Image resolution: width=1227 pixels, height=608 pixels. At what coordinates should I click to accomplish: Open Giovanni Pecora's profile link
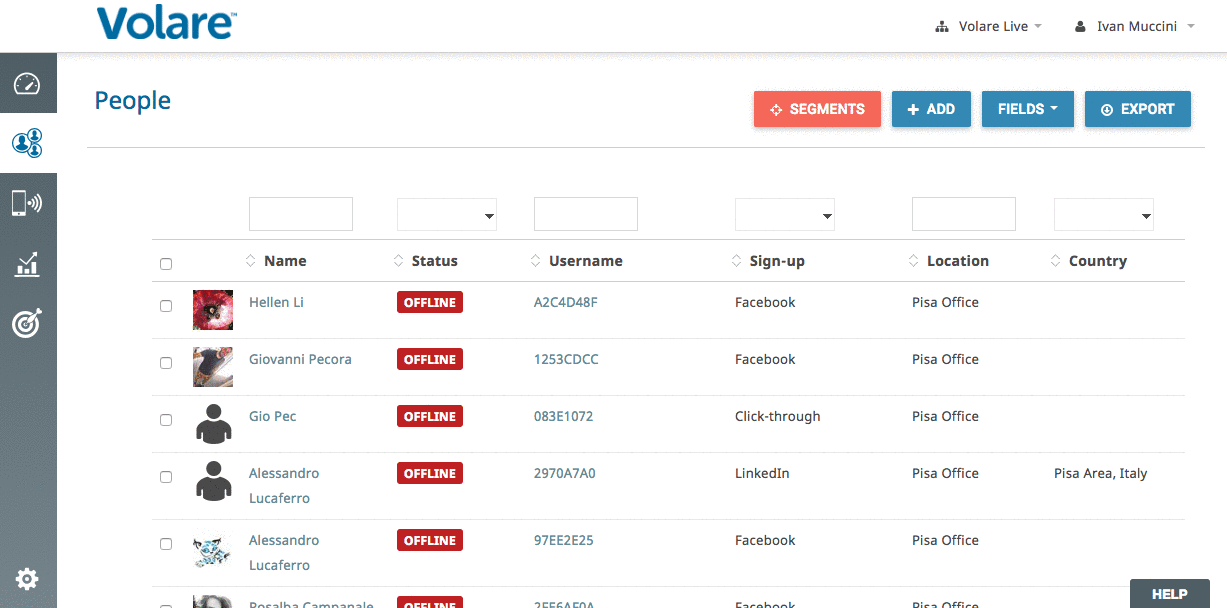pyautogui.click(x=300, y=359)
